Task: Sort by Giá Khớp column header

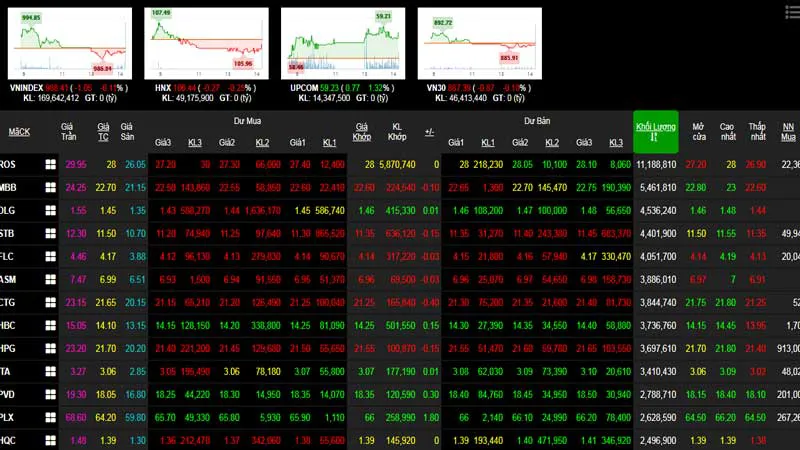Action: (362, 132)
